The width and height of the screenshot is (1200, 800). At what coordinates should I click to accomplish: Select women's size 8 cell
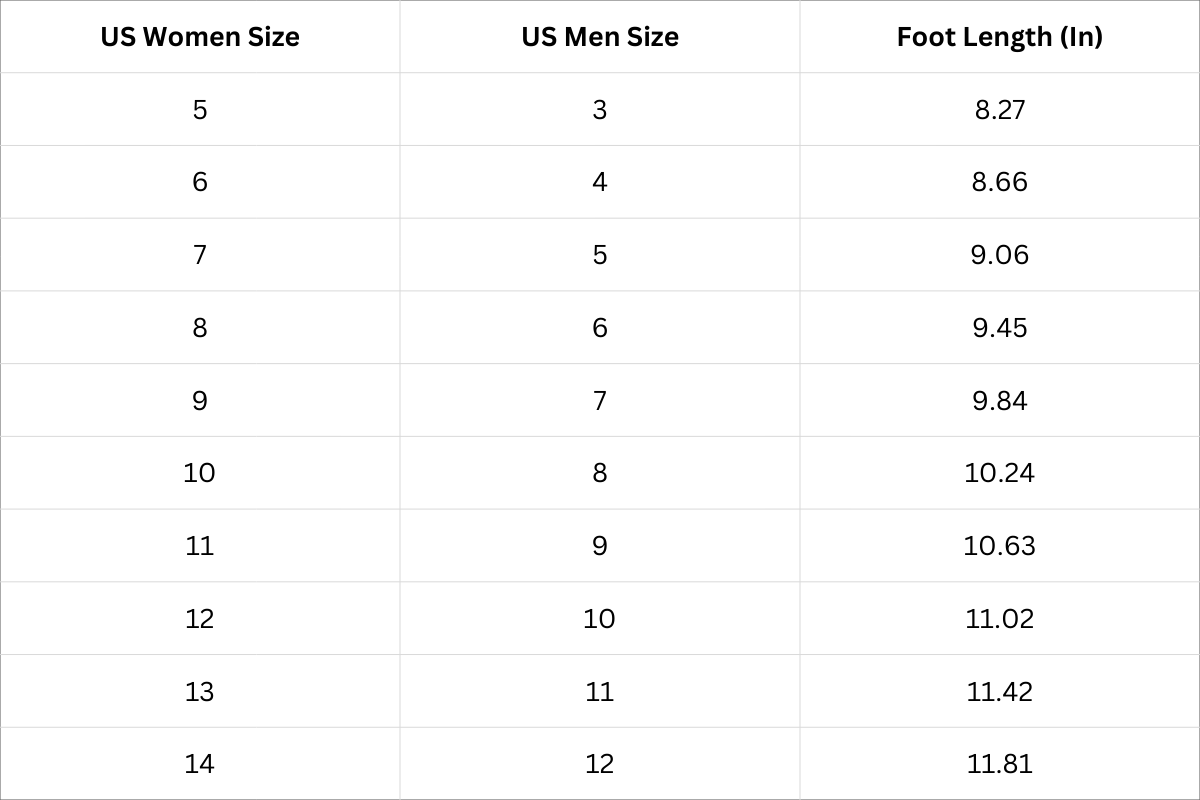pos(200,328)
